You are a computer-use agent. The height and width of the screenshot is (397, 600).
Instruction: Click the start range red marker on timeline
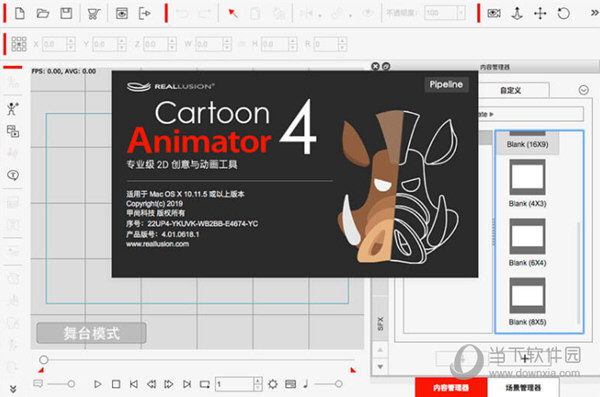[x=41, y=370]
